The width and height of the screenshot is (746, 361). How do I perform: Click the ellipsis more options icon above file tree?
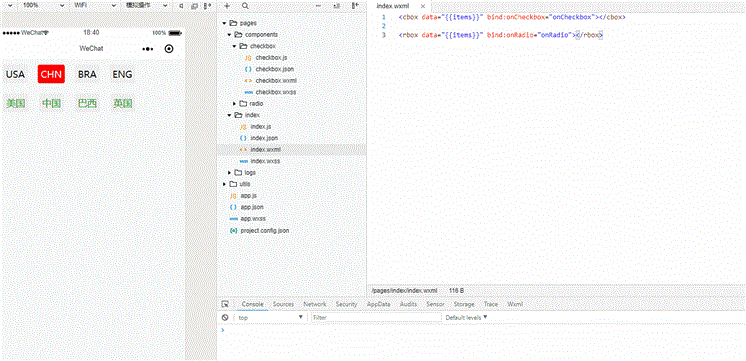[x=318, y=6]
